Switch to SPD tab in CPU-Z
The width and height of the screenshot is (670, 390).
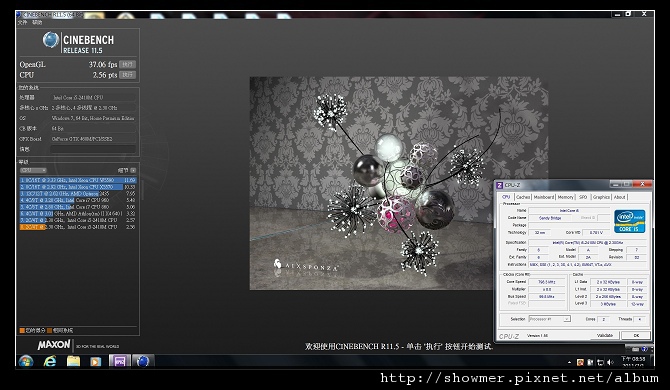[583, 197]
